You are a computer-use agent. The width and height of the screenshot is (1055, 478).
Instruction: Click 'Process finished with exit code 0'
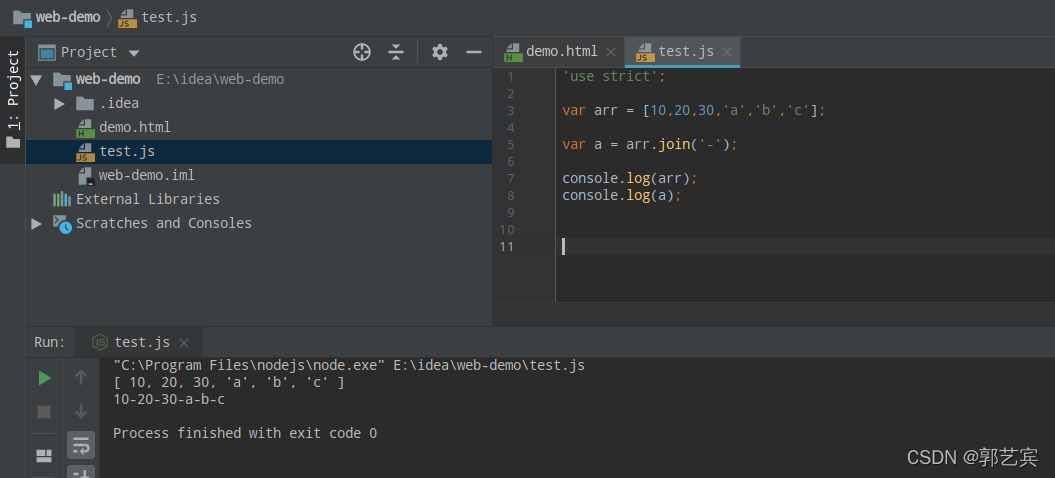[245, 433]
